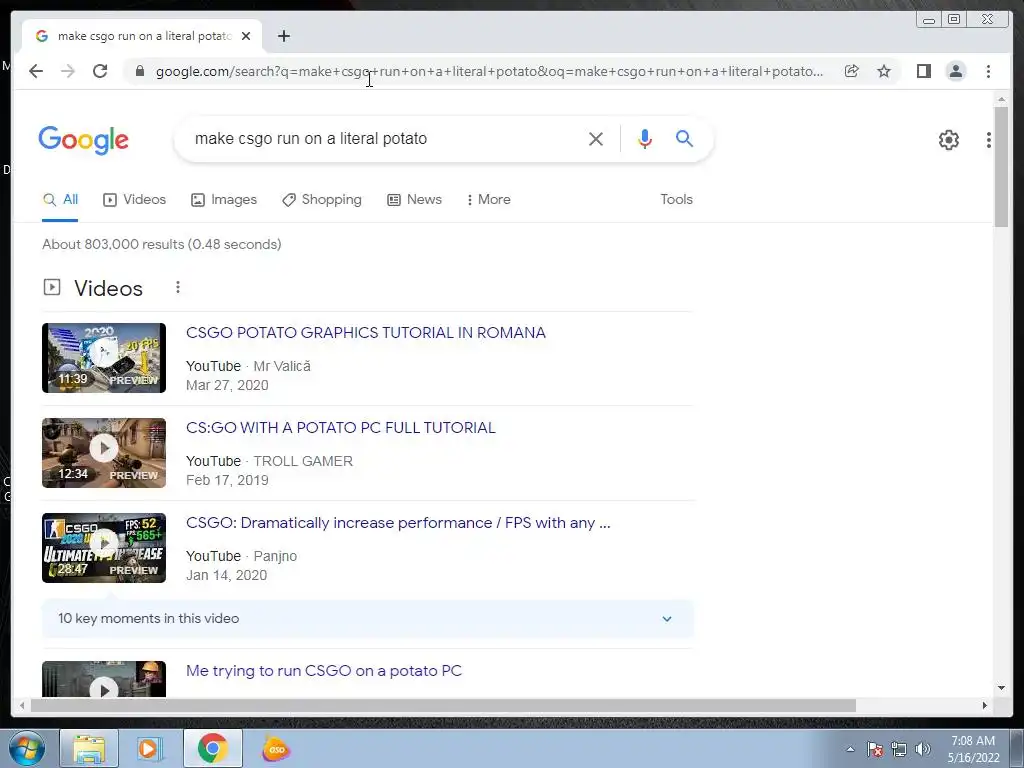Play the potato PC video thumbnail at bottom

click(104, 679)
